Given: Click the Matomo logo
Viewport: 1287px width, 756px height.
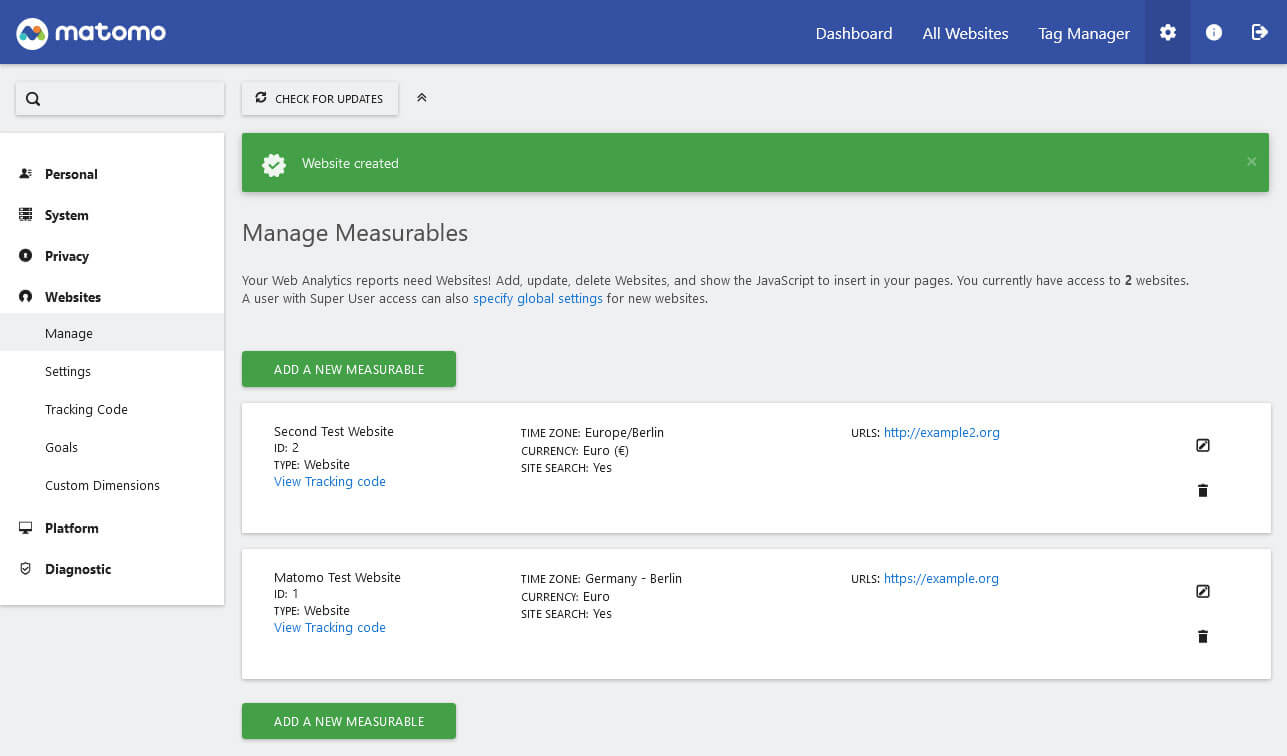Looking at the screenshot, I should (x=90, y=32).
